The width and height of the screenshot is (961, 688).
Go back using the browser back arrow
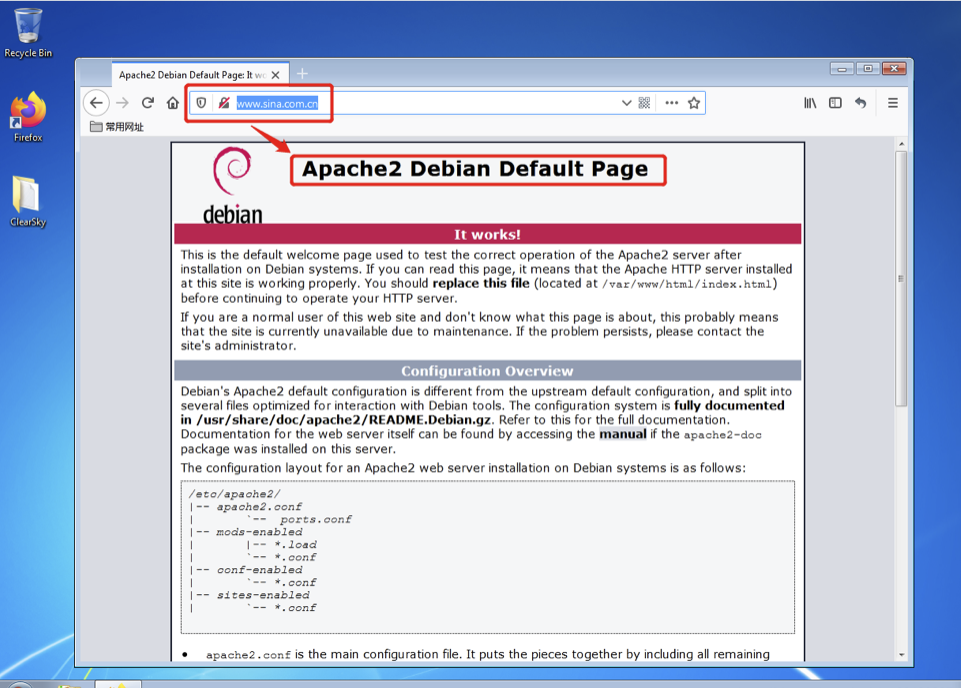coord(96,103)
